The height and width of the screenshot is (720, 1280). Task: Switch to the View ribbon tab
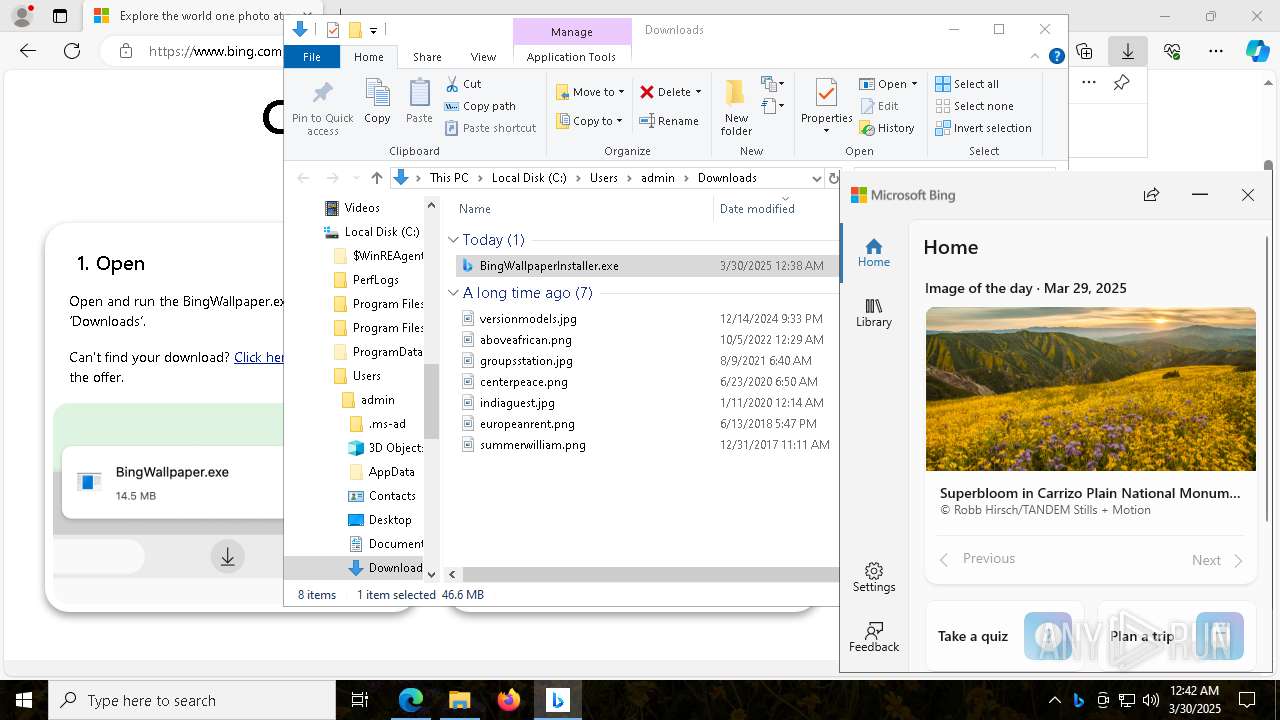click(x=483, y=57)
